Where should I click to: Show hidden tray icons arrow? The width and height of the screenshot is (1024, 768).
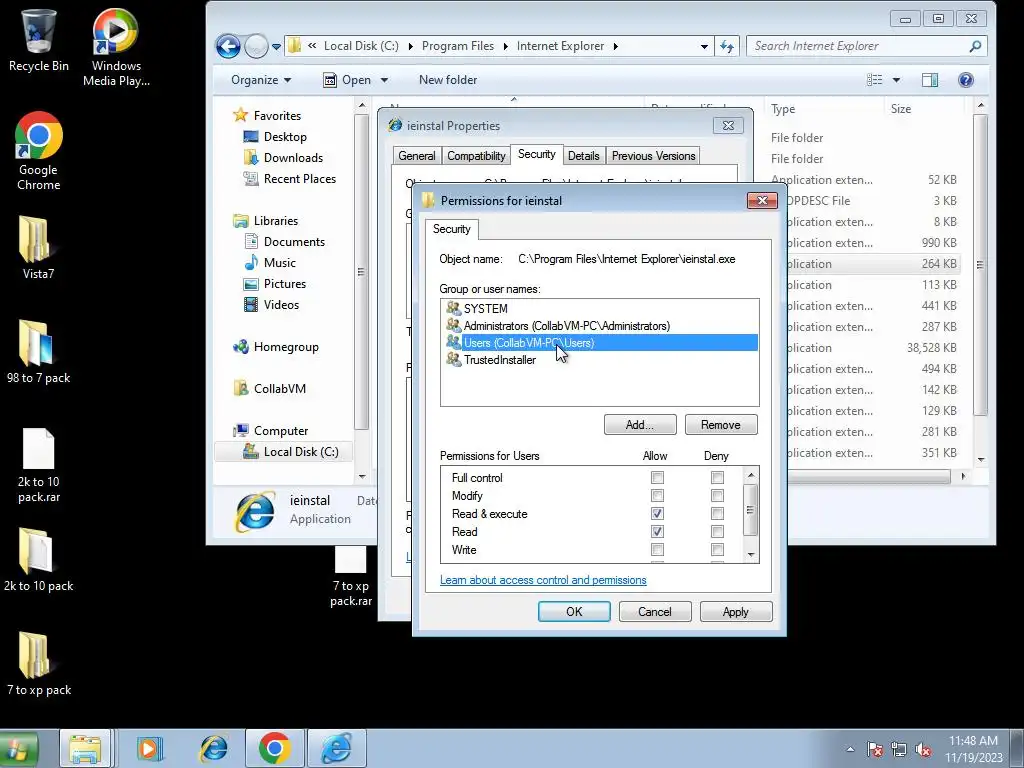tap(850, 749)
